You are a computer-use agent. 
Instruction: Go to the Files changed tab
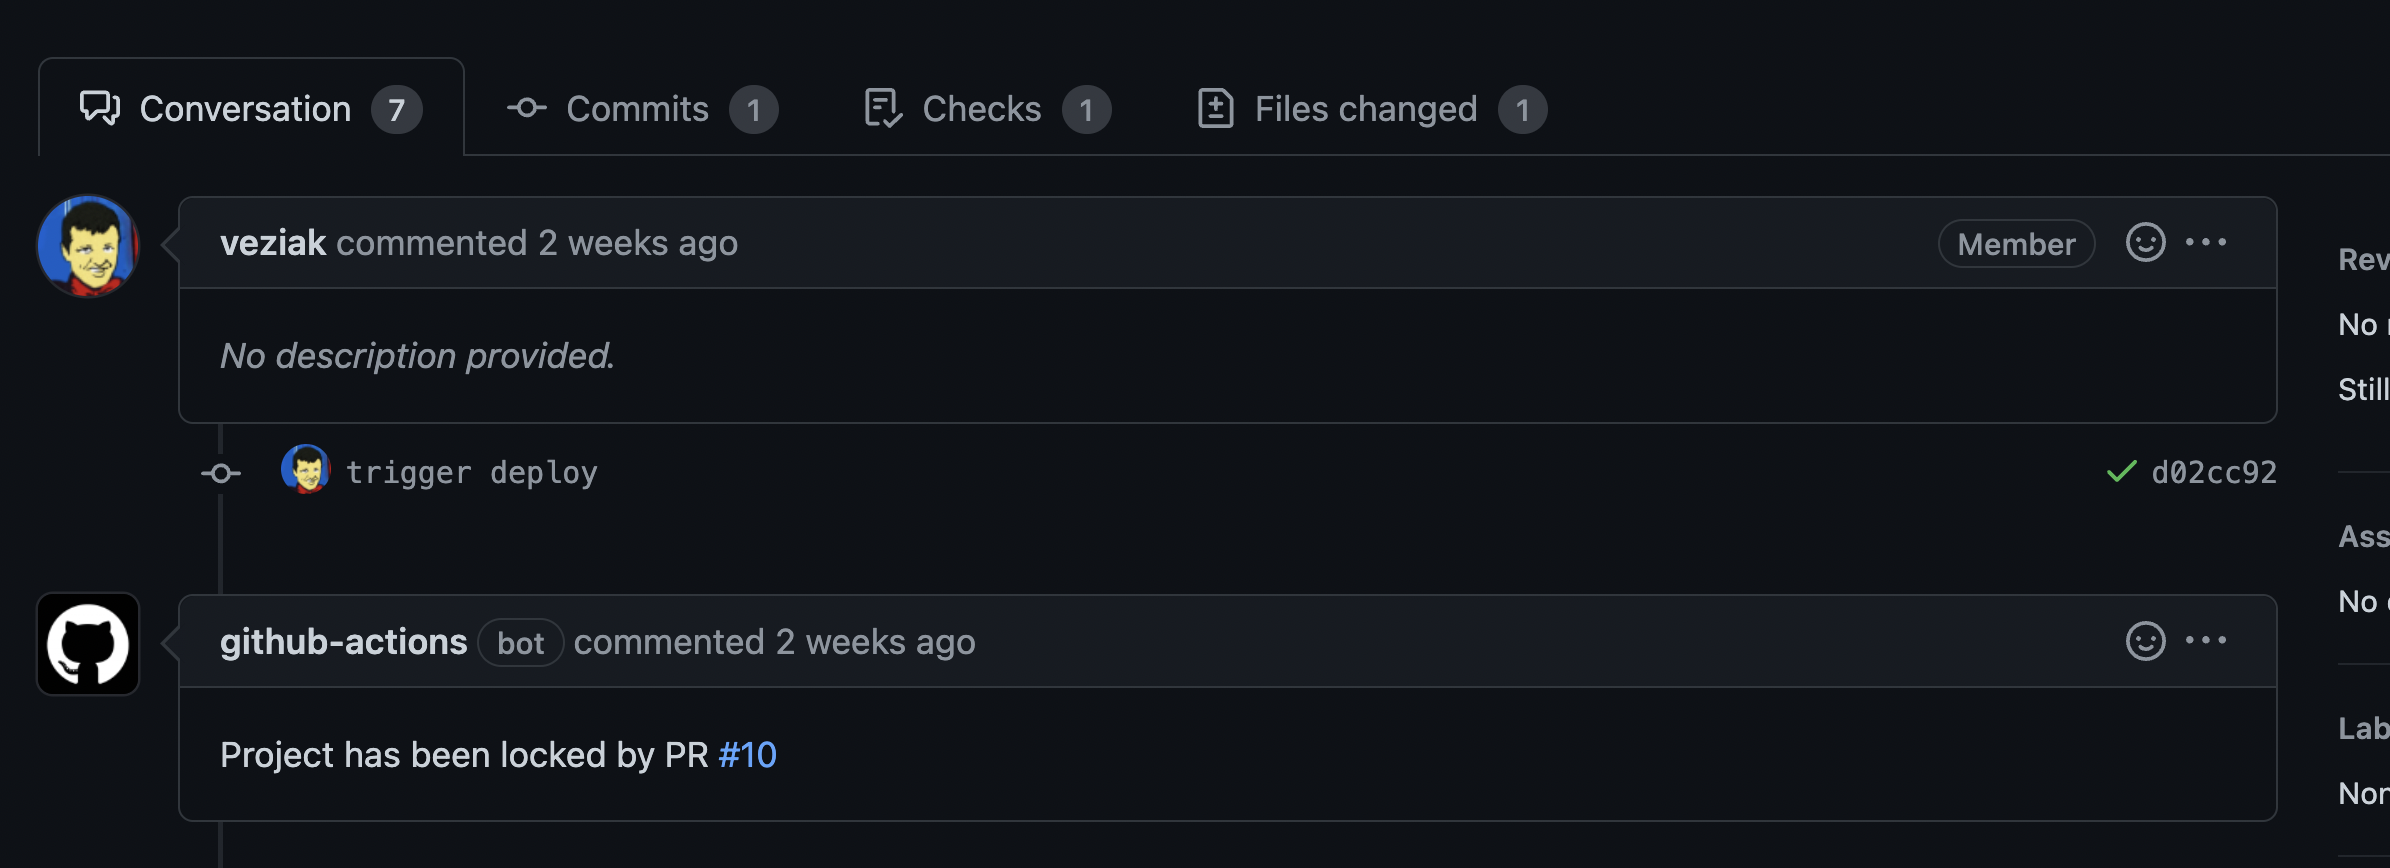coord(1365,109)
